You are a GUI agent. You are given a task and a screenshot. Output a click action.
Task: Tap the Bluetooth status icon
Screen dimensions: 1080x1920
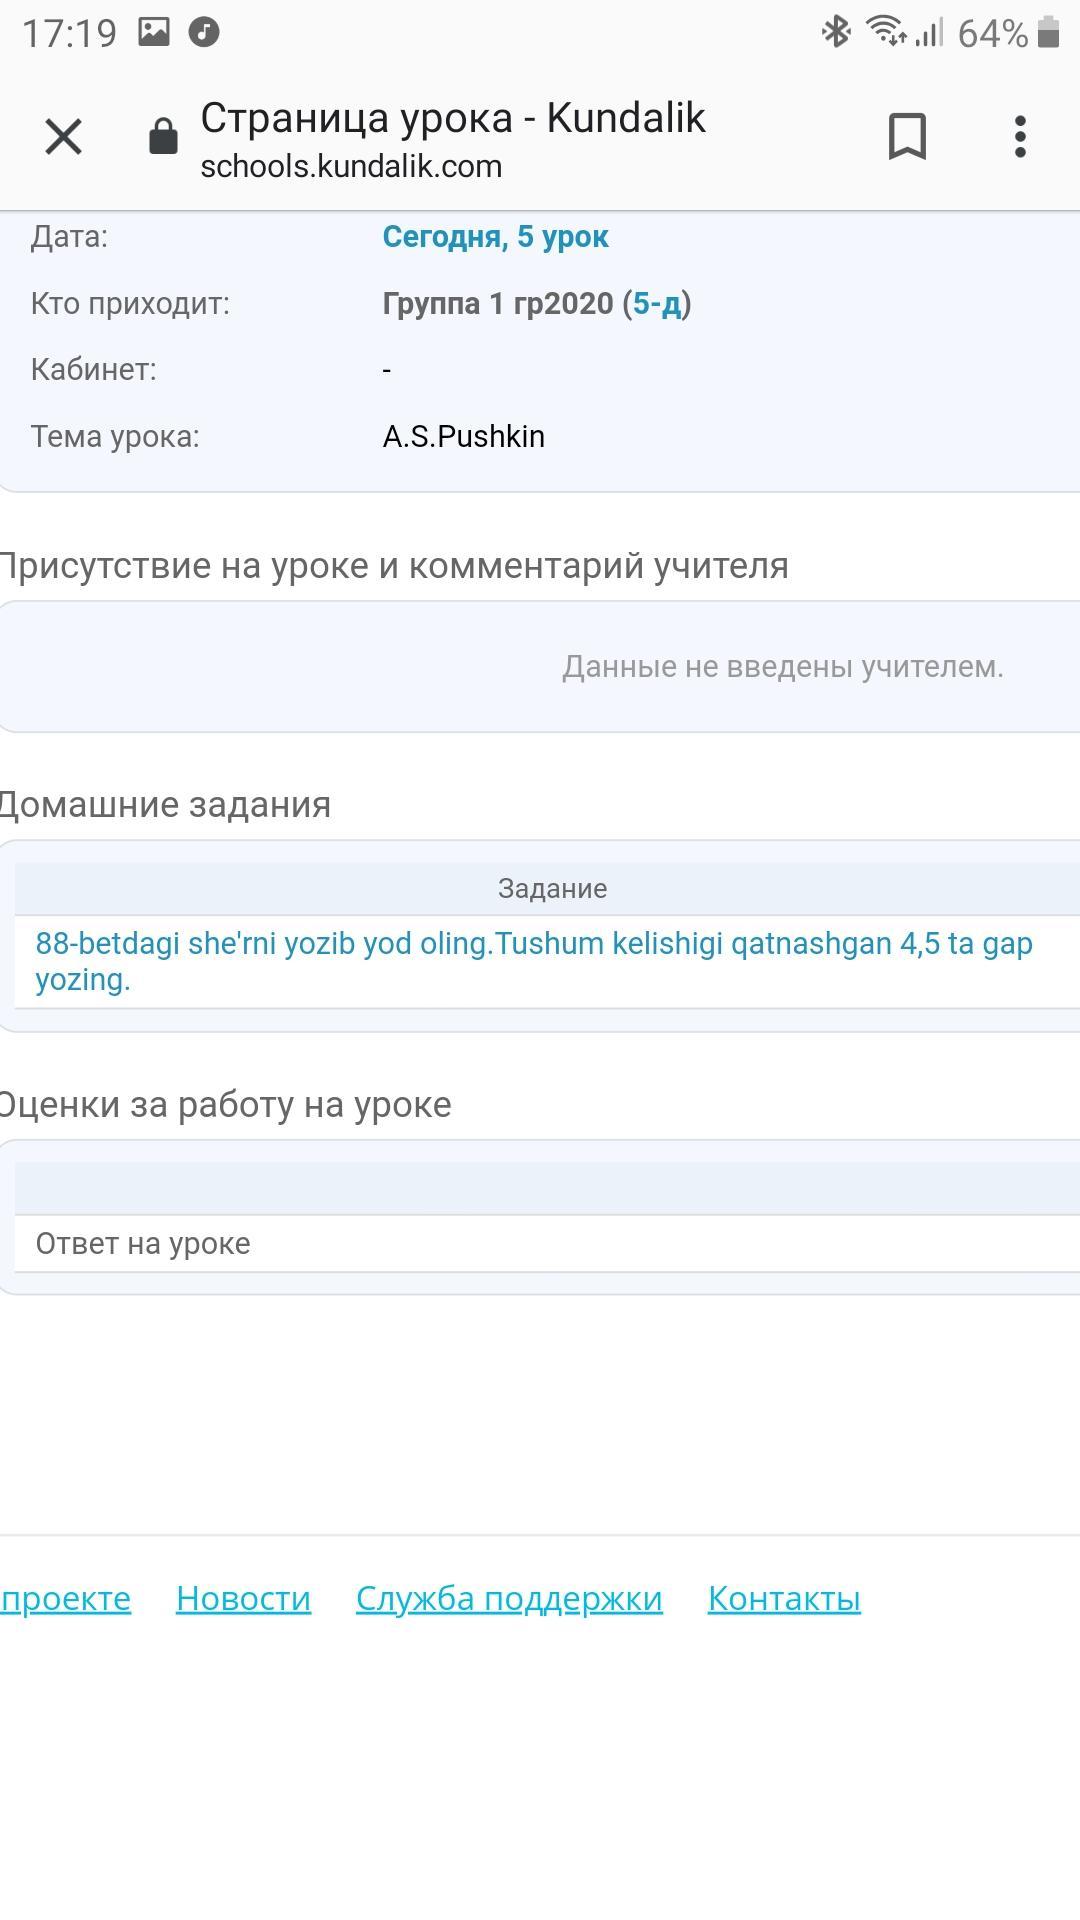836,32
